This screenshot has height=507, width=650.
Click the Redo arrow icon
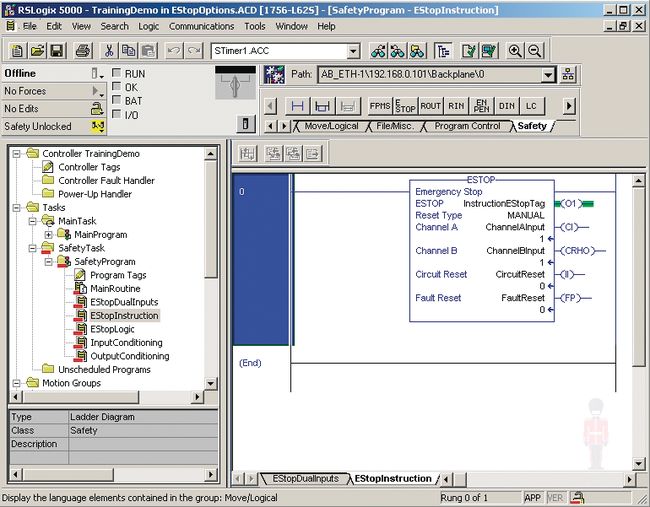tap(194, 51)
